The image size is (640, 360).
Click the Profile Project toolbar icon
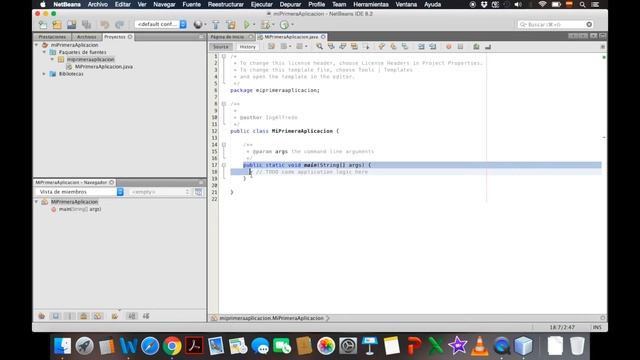coord(284,24)
